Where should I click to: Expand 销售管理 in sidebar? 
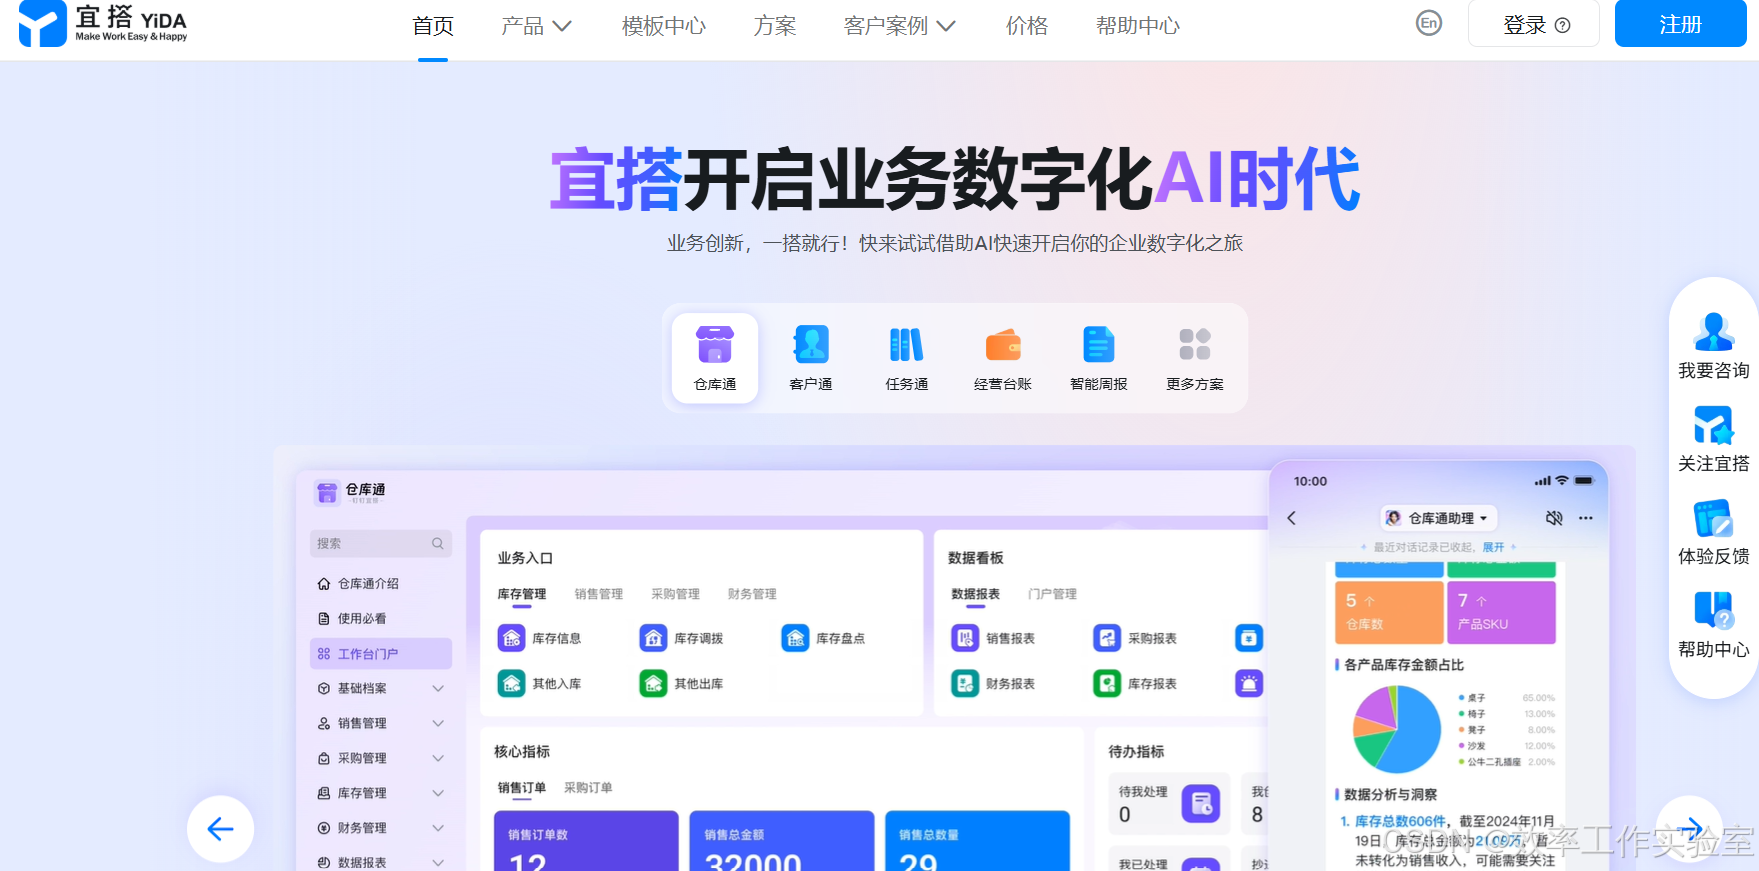coord(438,723)
